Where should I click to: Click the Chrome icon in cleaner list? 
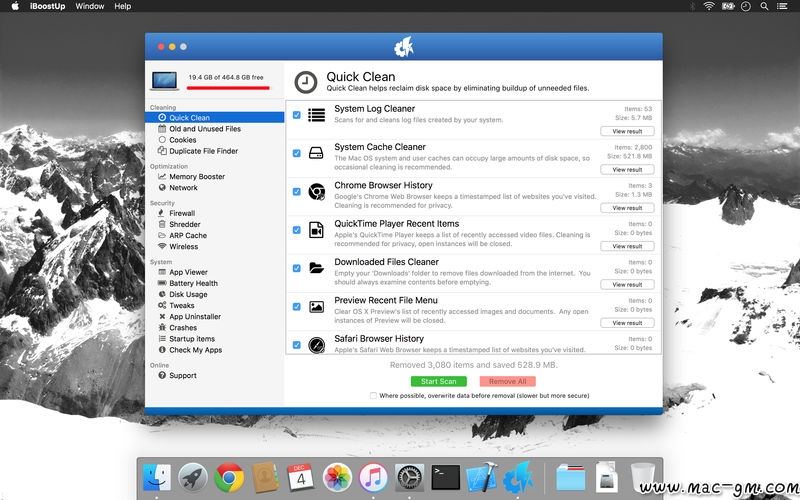point(316,191)
